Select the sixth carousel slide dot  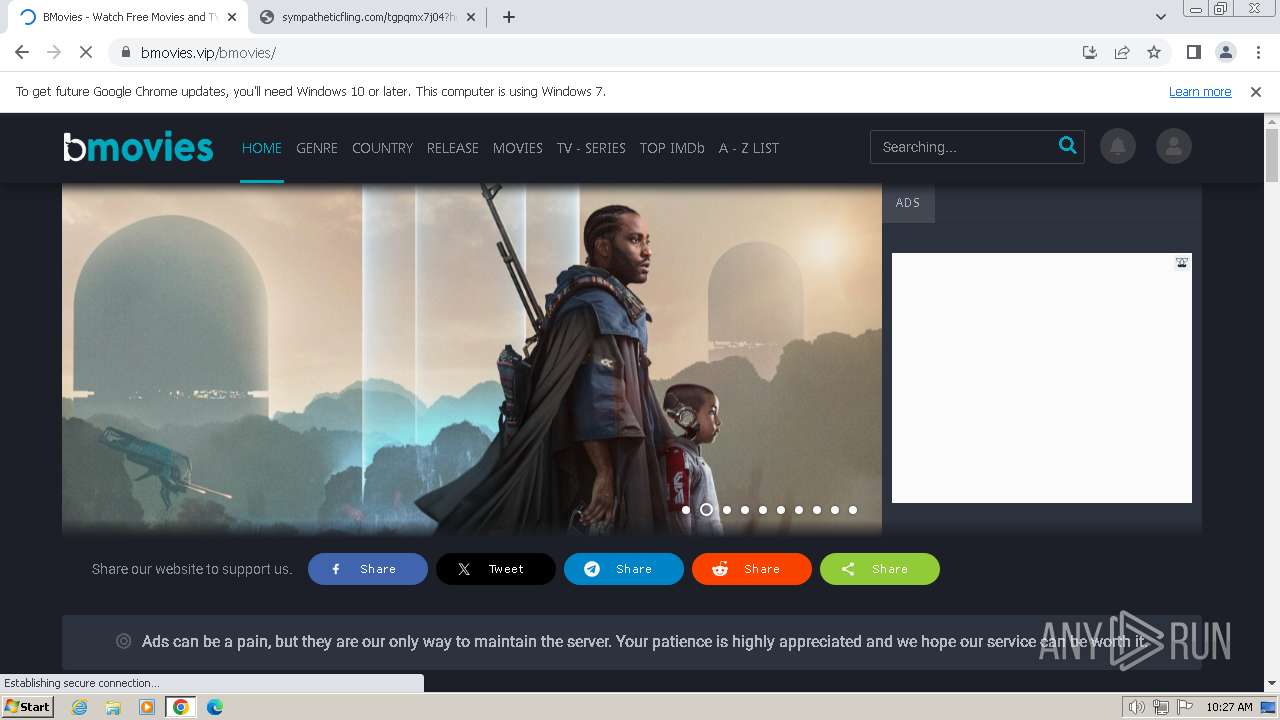point(781,510)
